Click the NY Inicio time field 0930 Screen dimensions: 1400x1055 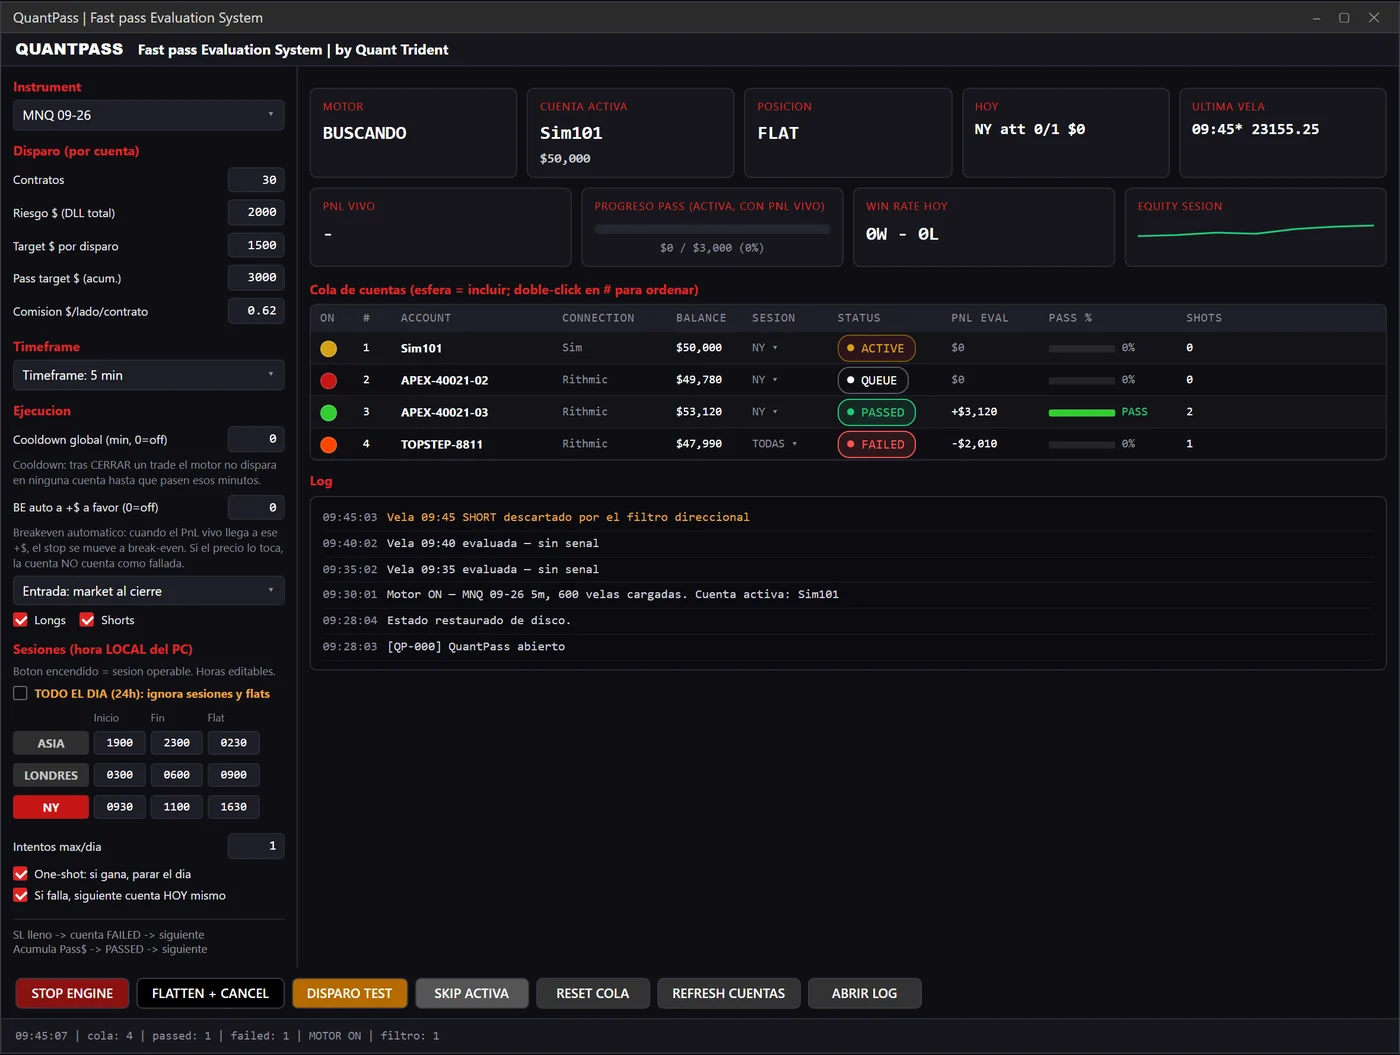pyautogui.click(x=120, y=807)
